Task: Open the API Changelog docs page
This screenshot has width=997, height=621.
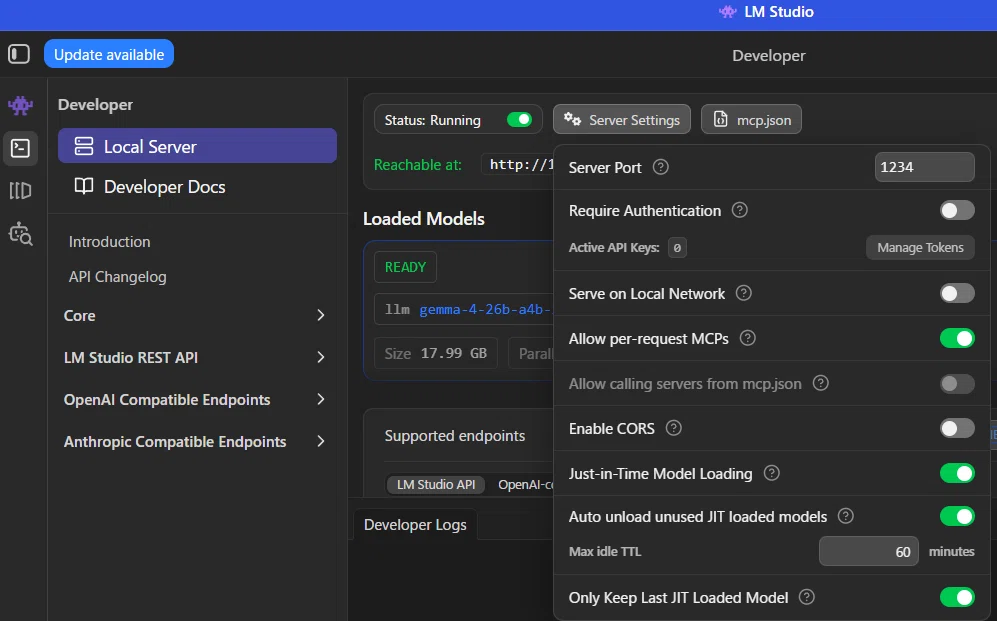Action: click(118, 276)
